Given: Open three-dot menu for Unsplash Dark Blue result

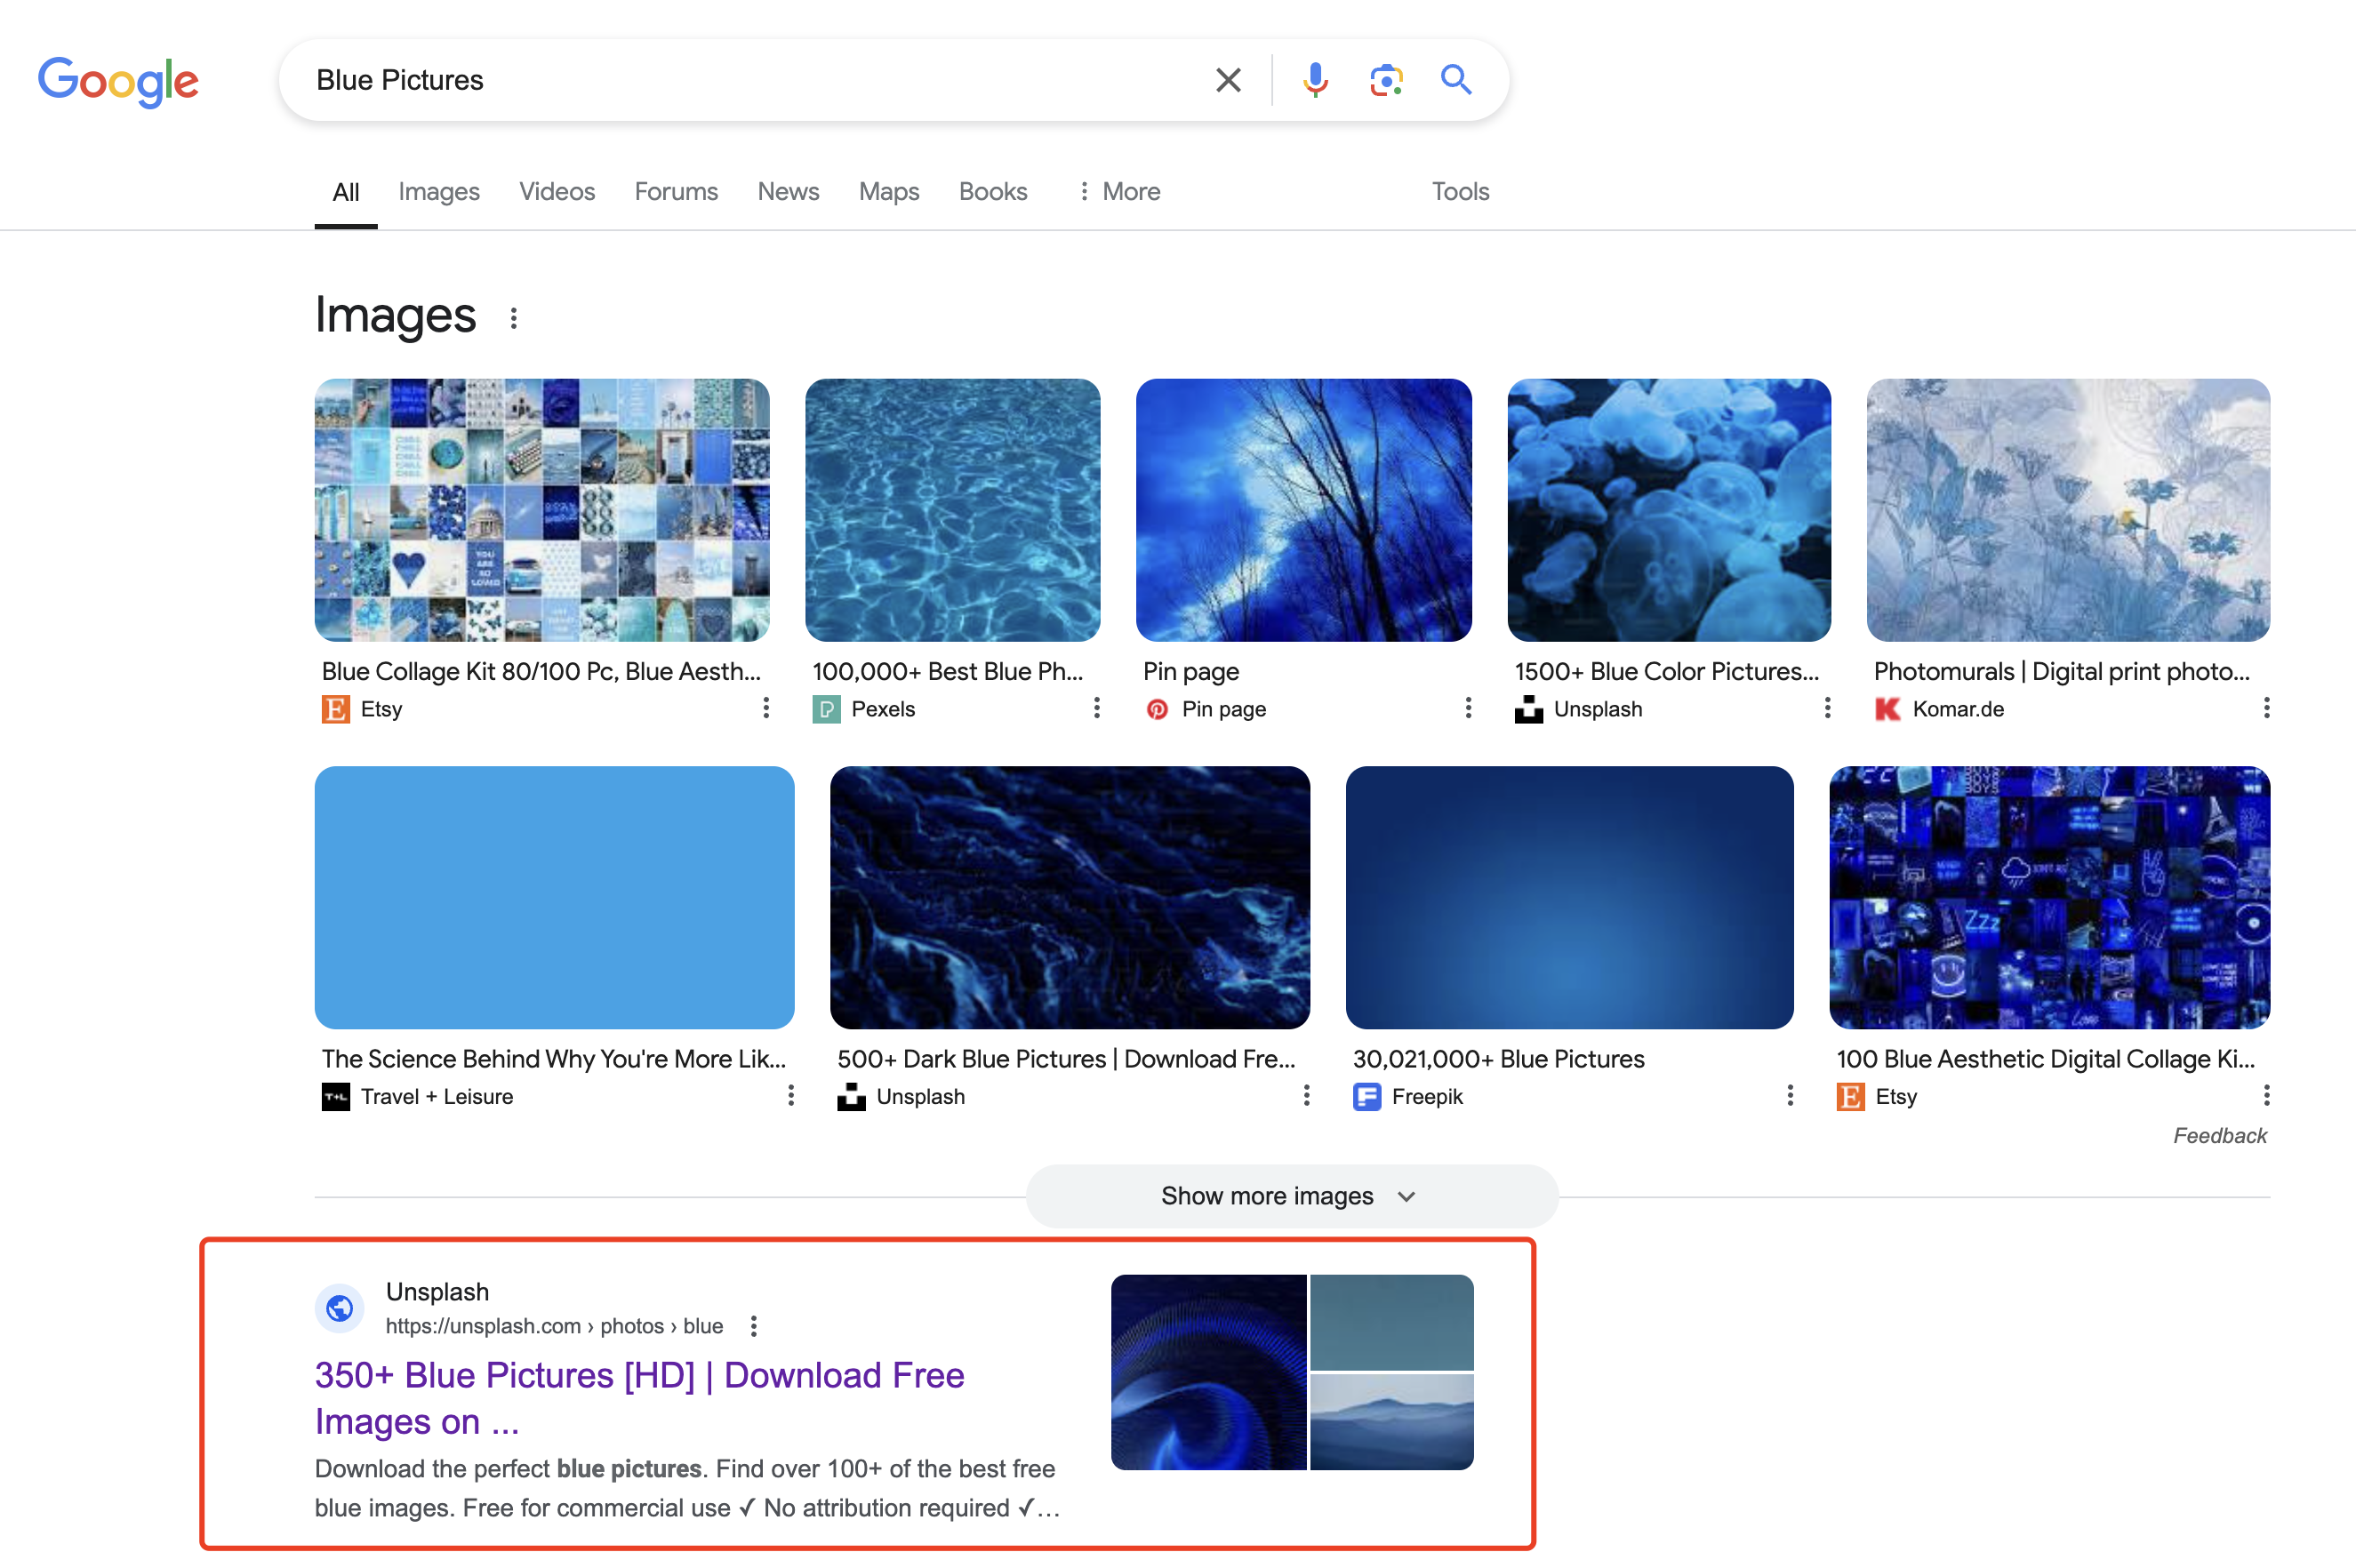Looking at the screenshot, I should tap(1306, 1096).
